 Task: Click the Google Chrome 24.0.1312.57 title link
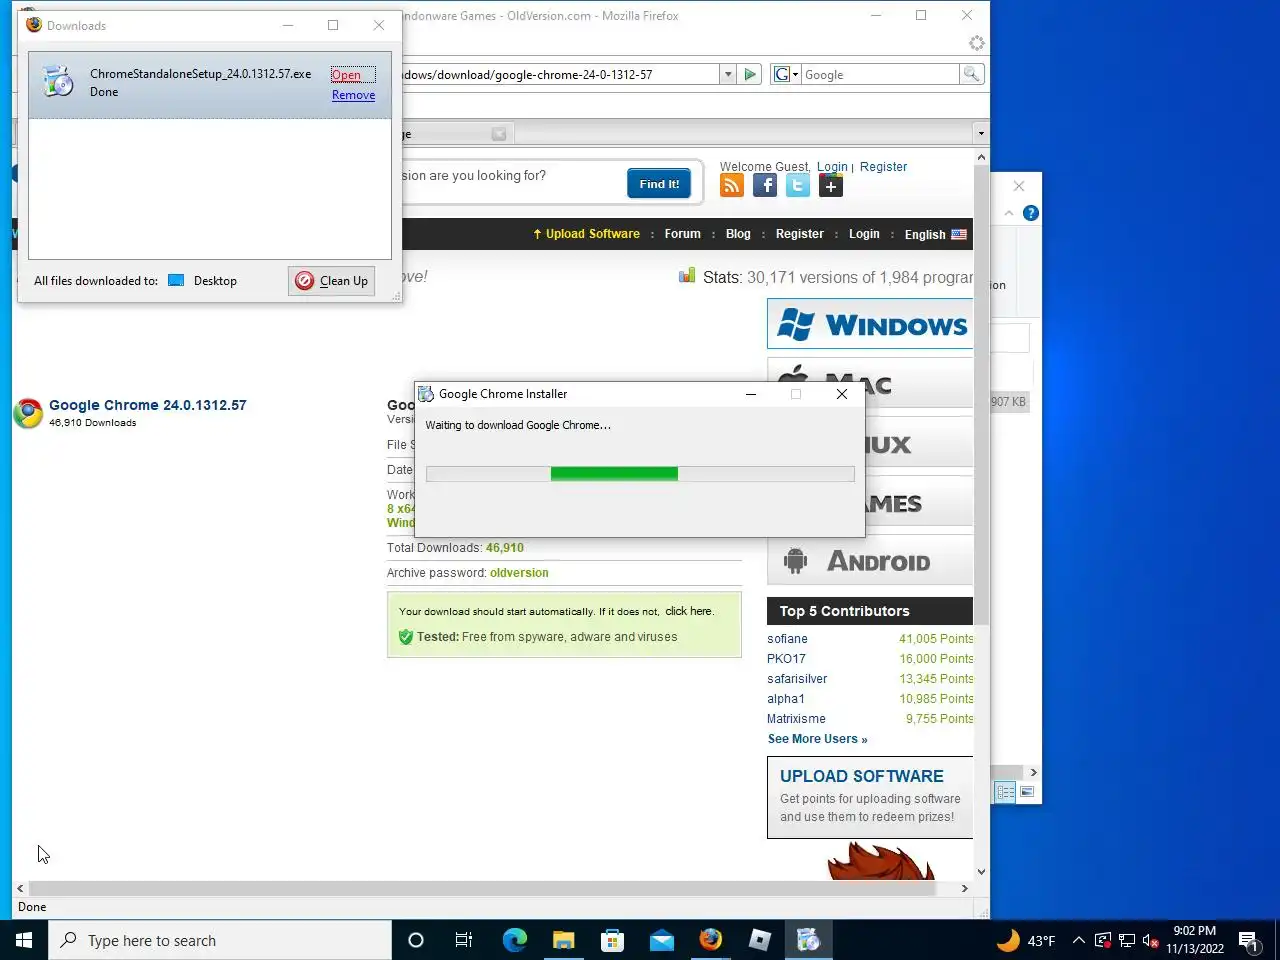[148, 405]
